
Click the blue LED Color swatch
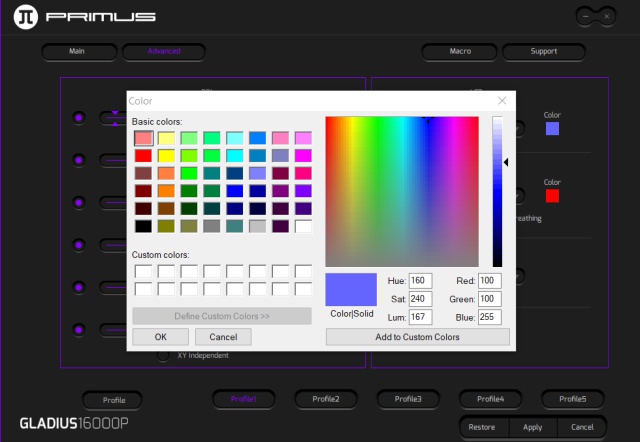(552, 129)
